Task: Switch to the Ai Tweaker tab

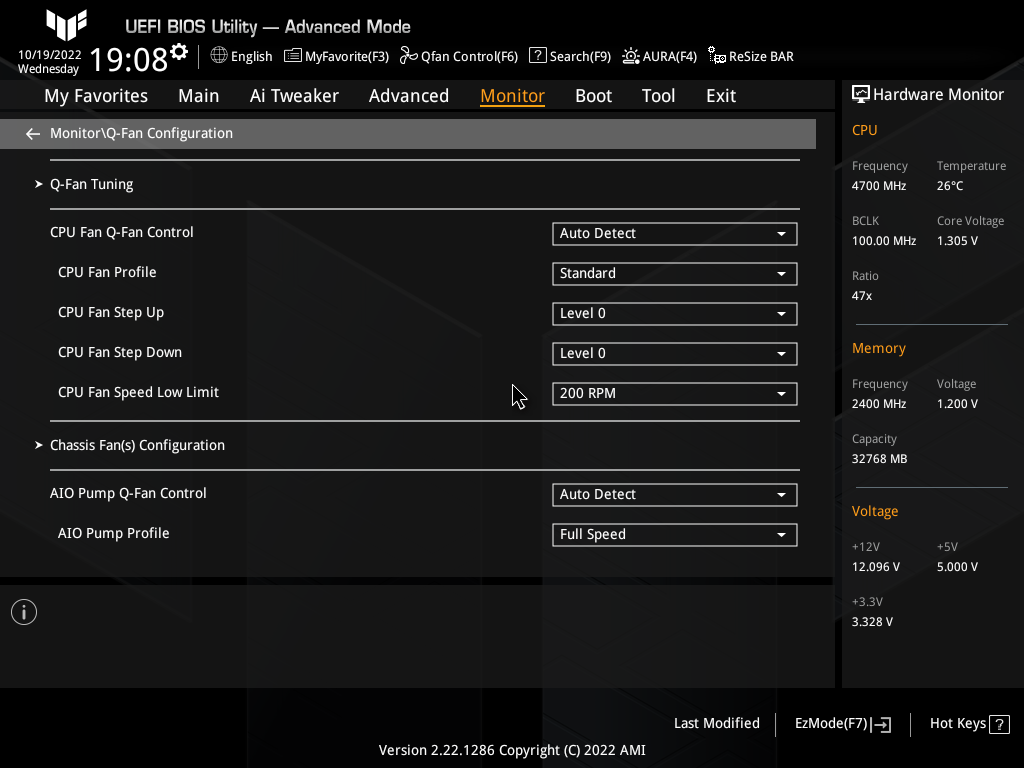Action: 294,95
